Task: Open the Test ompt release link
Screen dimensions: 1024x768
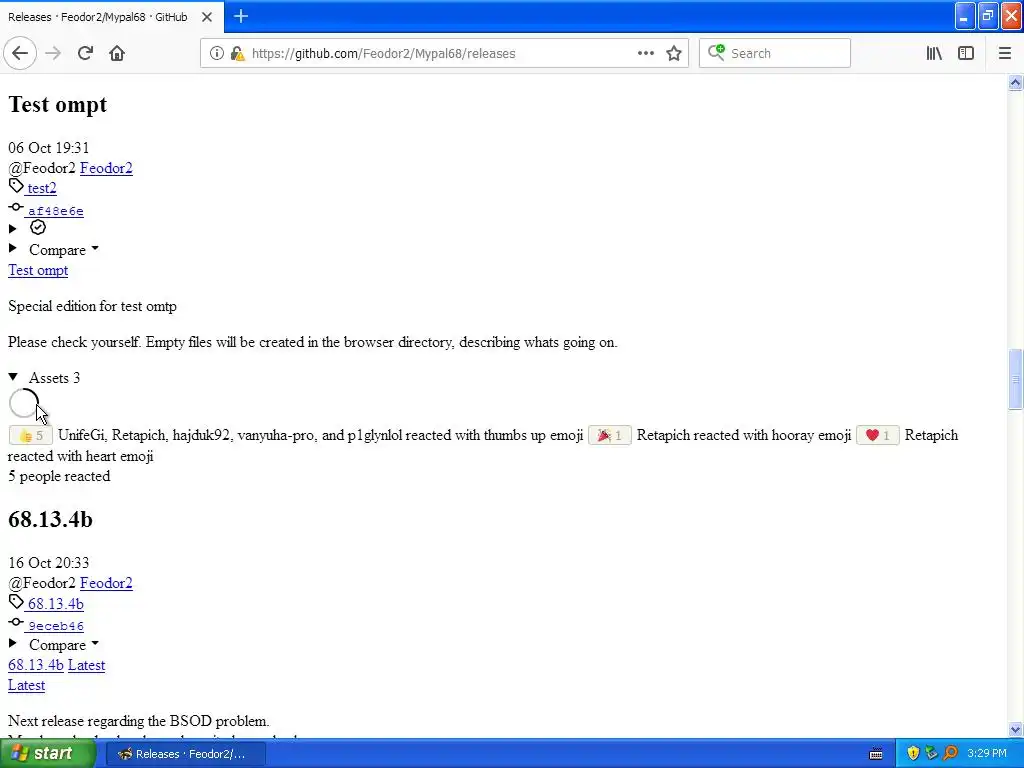Action: pyautogui.click(x=38, y=270)
